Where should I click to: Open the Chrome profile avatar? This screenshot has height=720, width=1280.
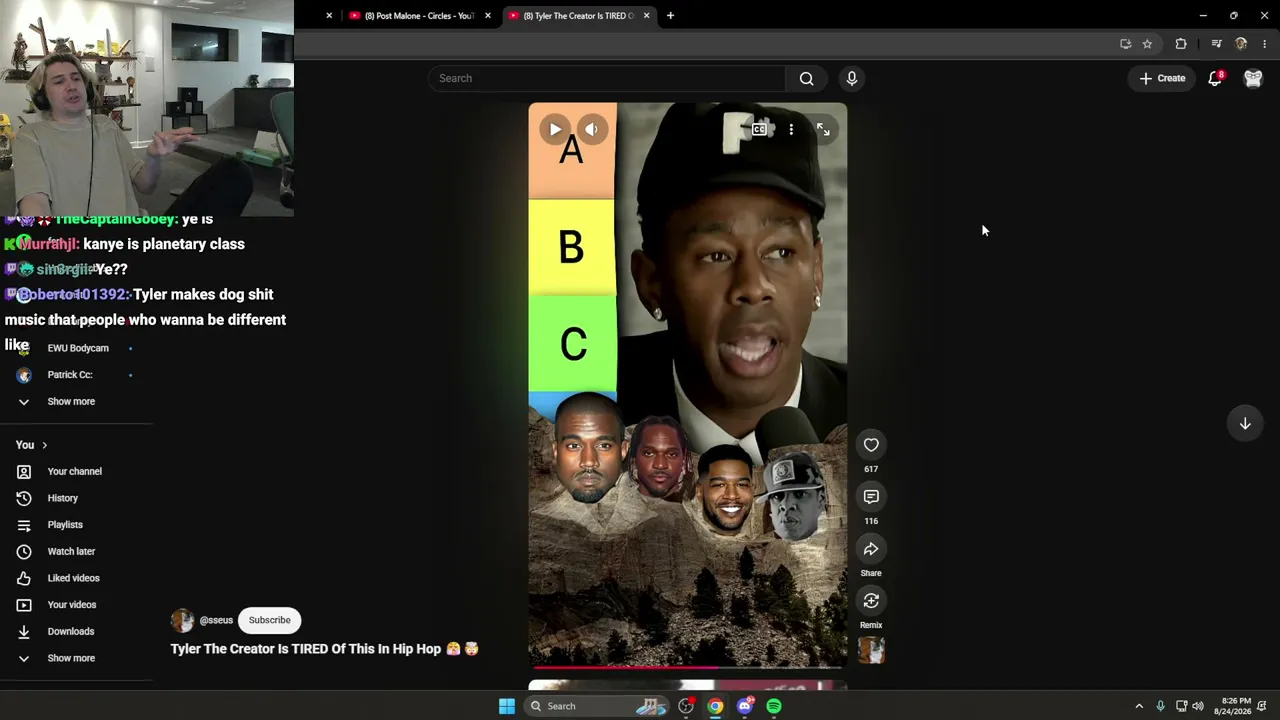(1241, 44)
